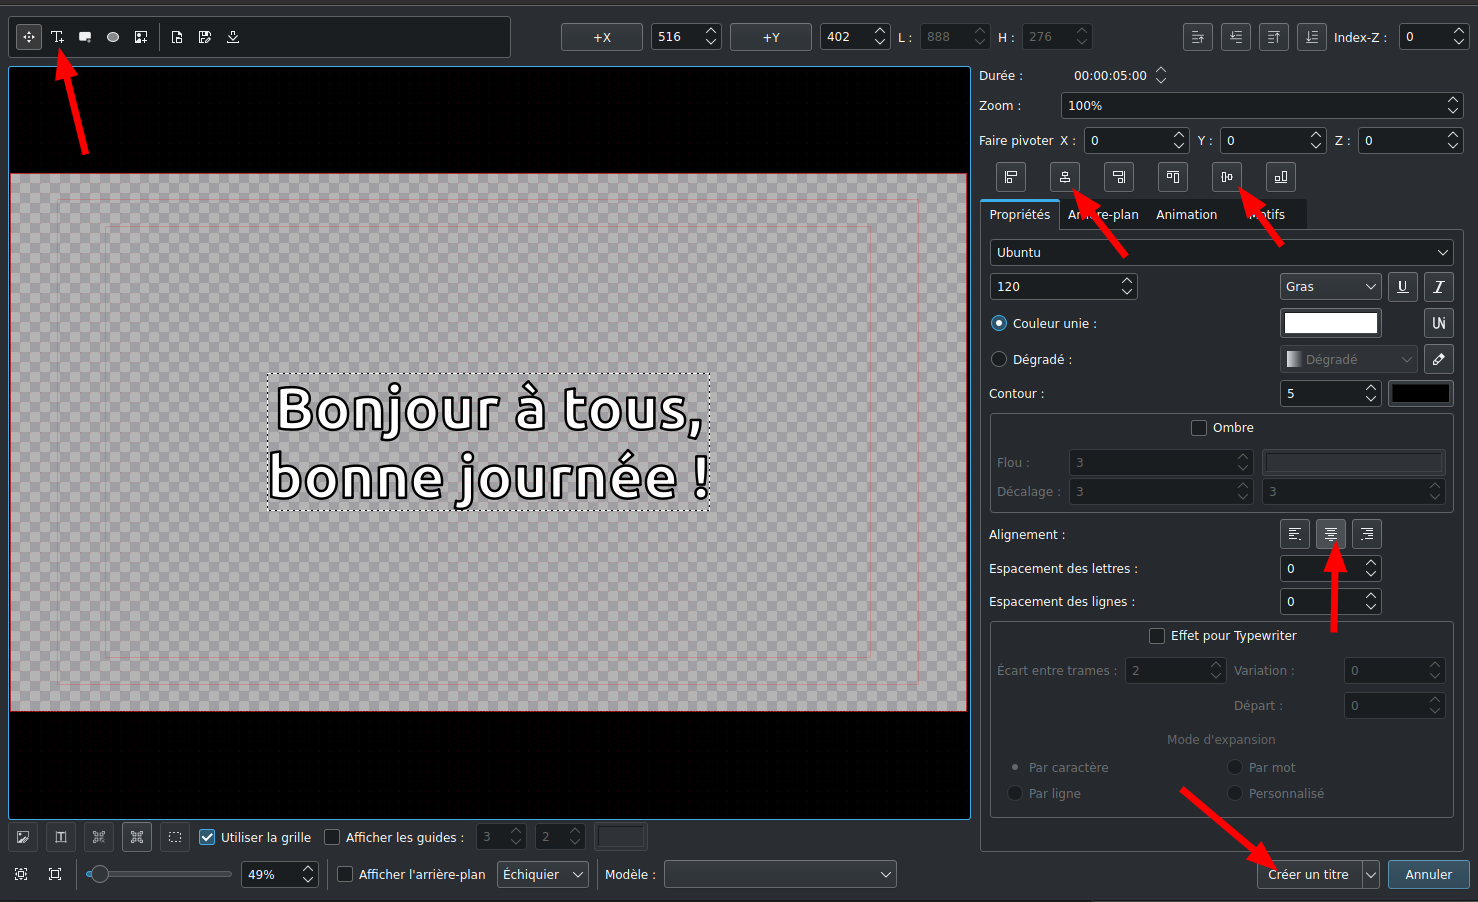Click the dotted-square deselect icon
Screen dimensions: 1478x902
(175, 837)
